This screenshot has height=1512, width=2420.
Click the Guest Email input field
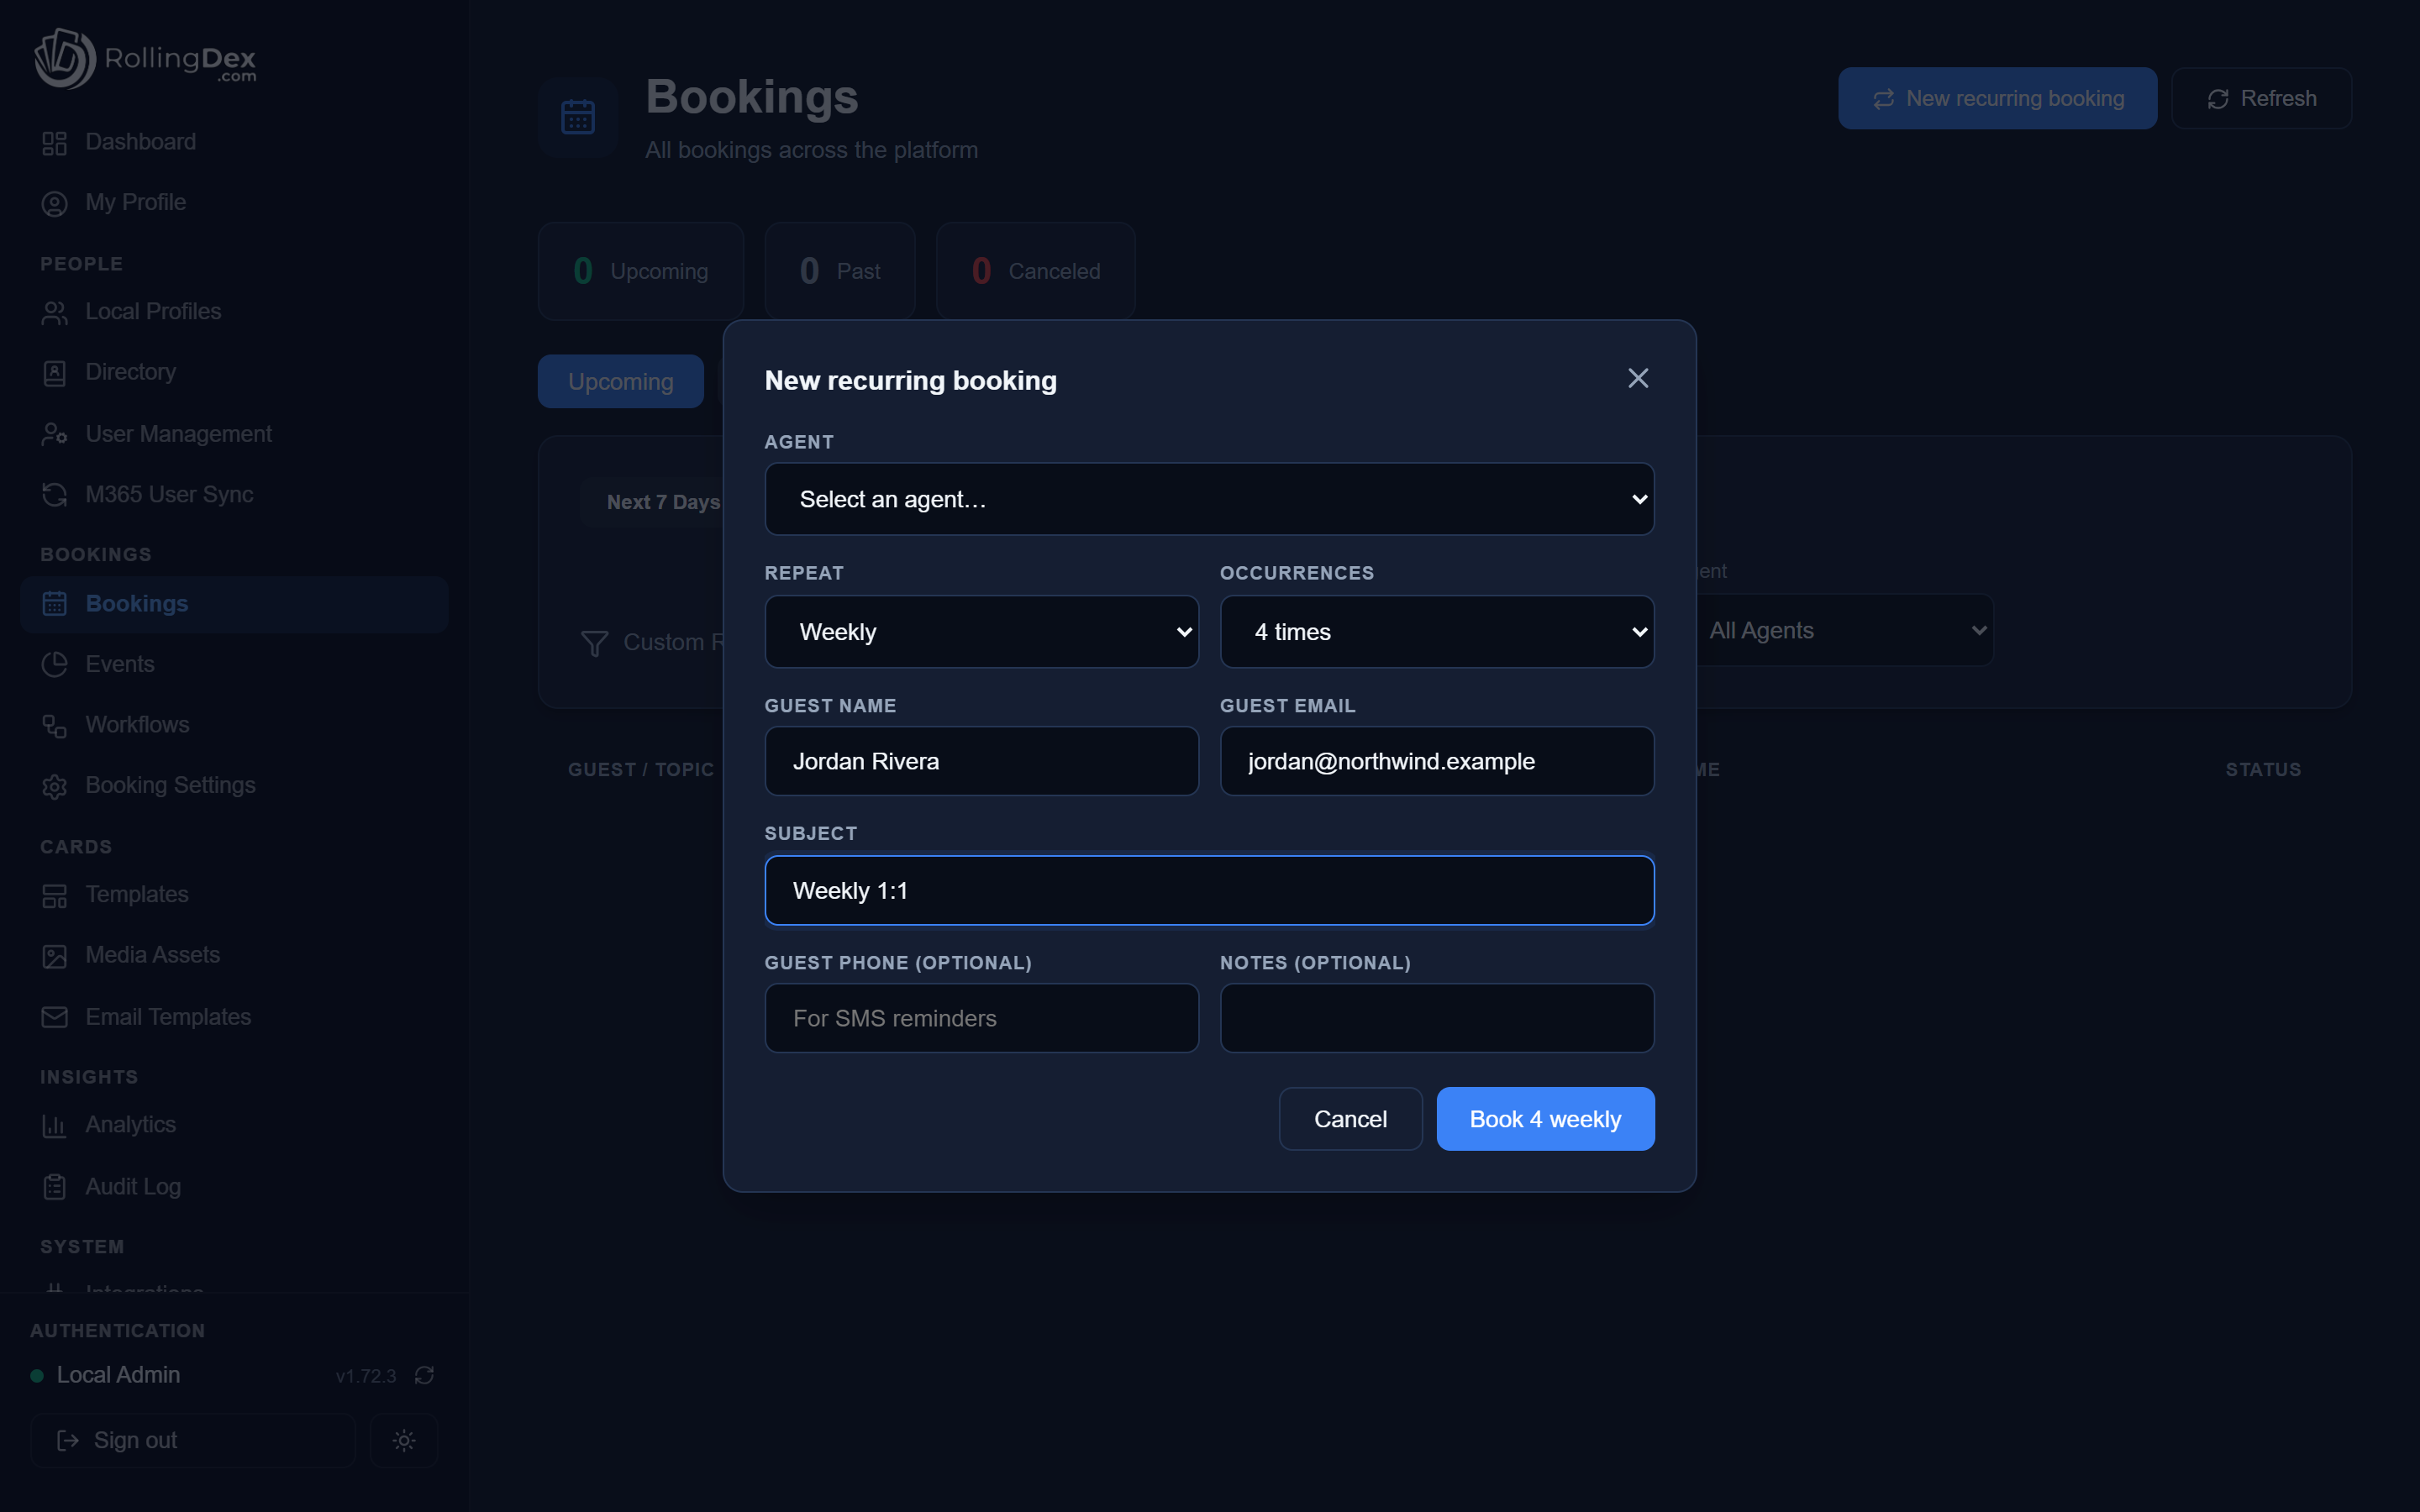1436,761
